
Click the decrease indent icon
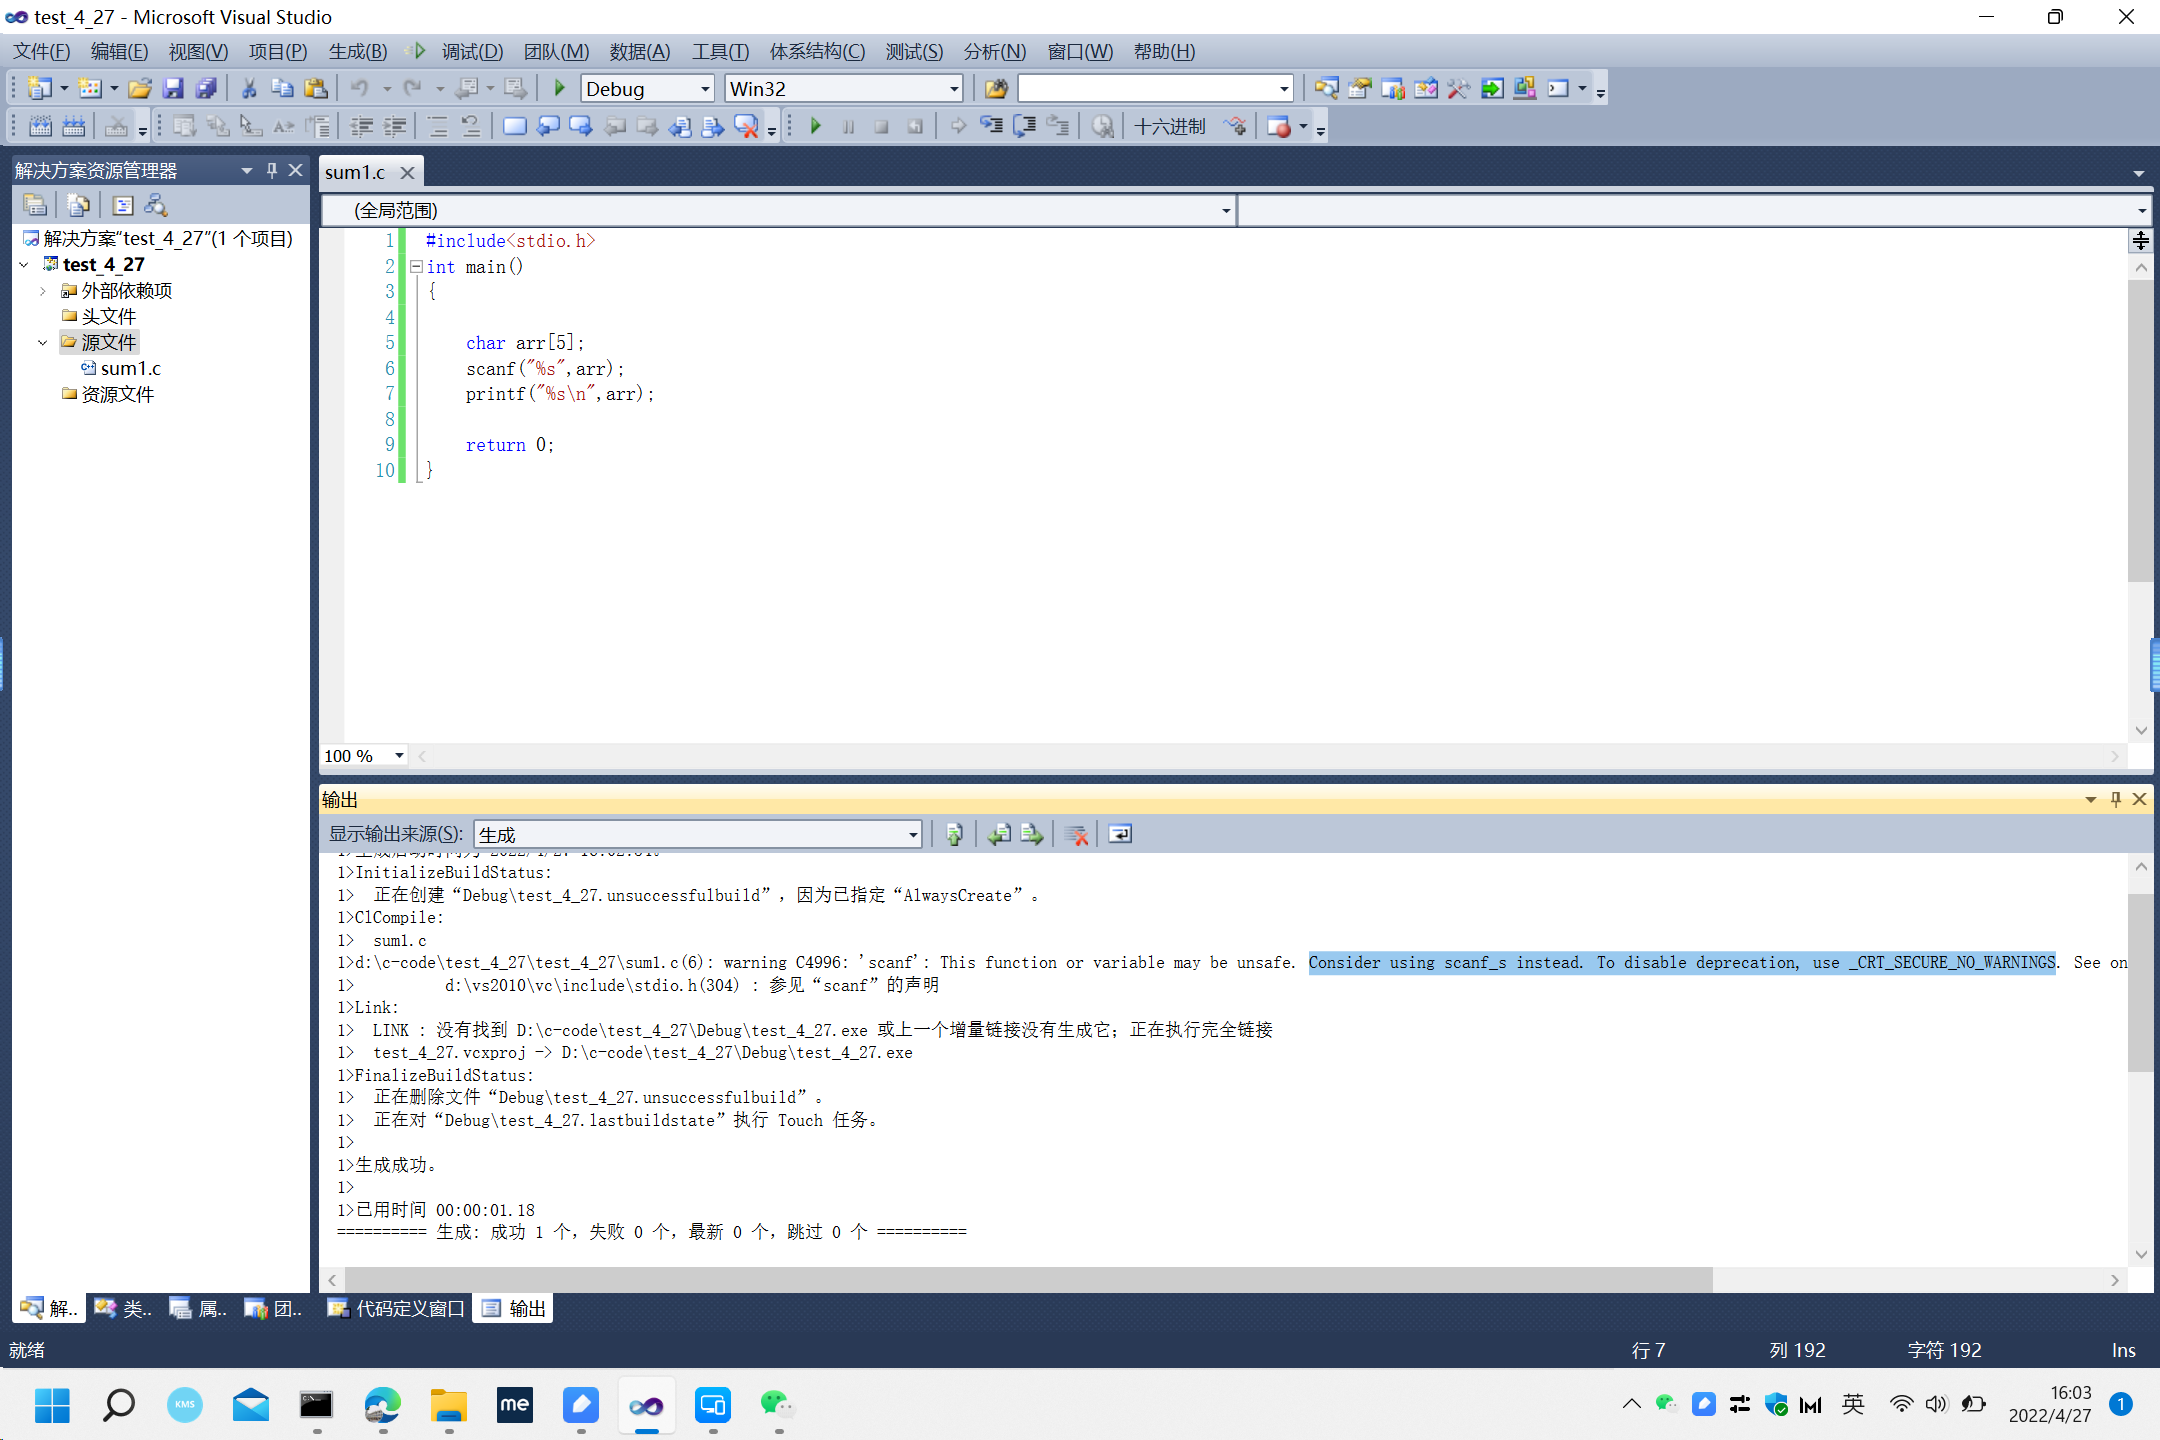(362, 127)
